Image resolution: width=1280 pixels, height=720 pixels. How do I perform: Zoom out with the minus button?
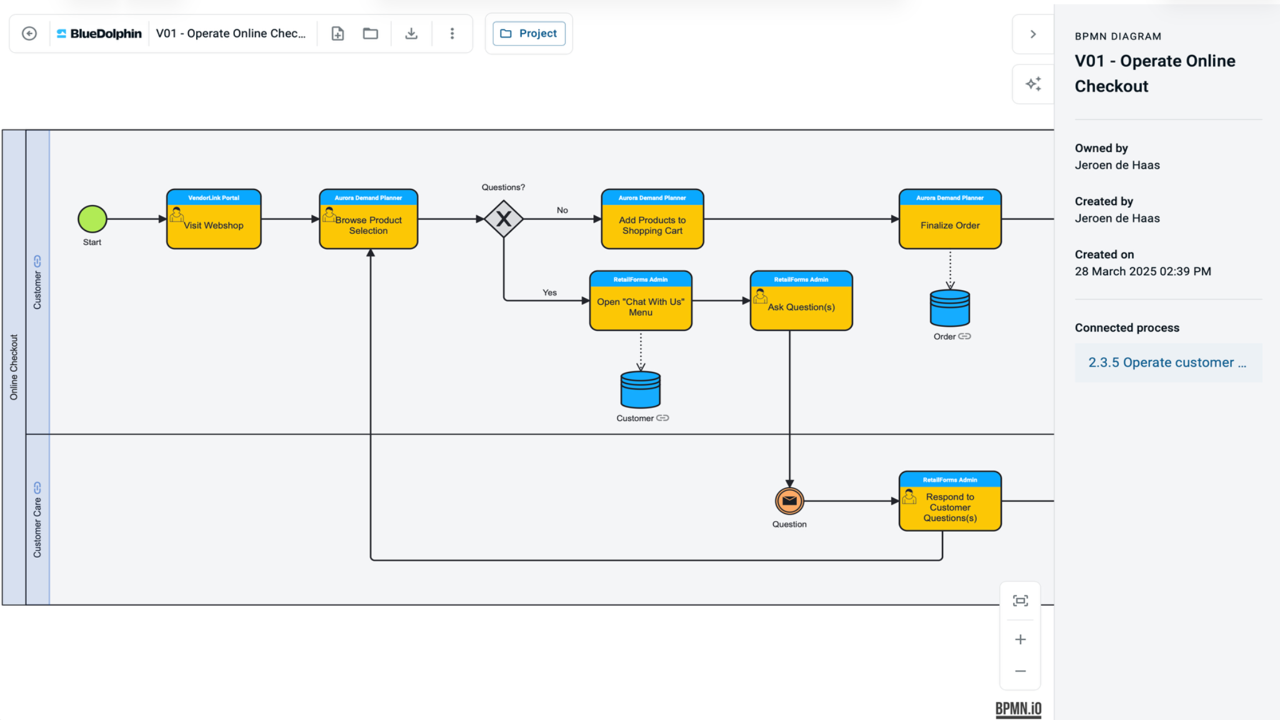pos(1020,671)
